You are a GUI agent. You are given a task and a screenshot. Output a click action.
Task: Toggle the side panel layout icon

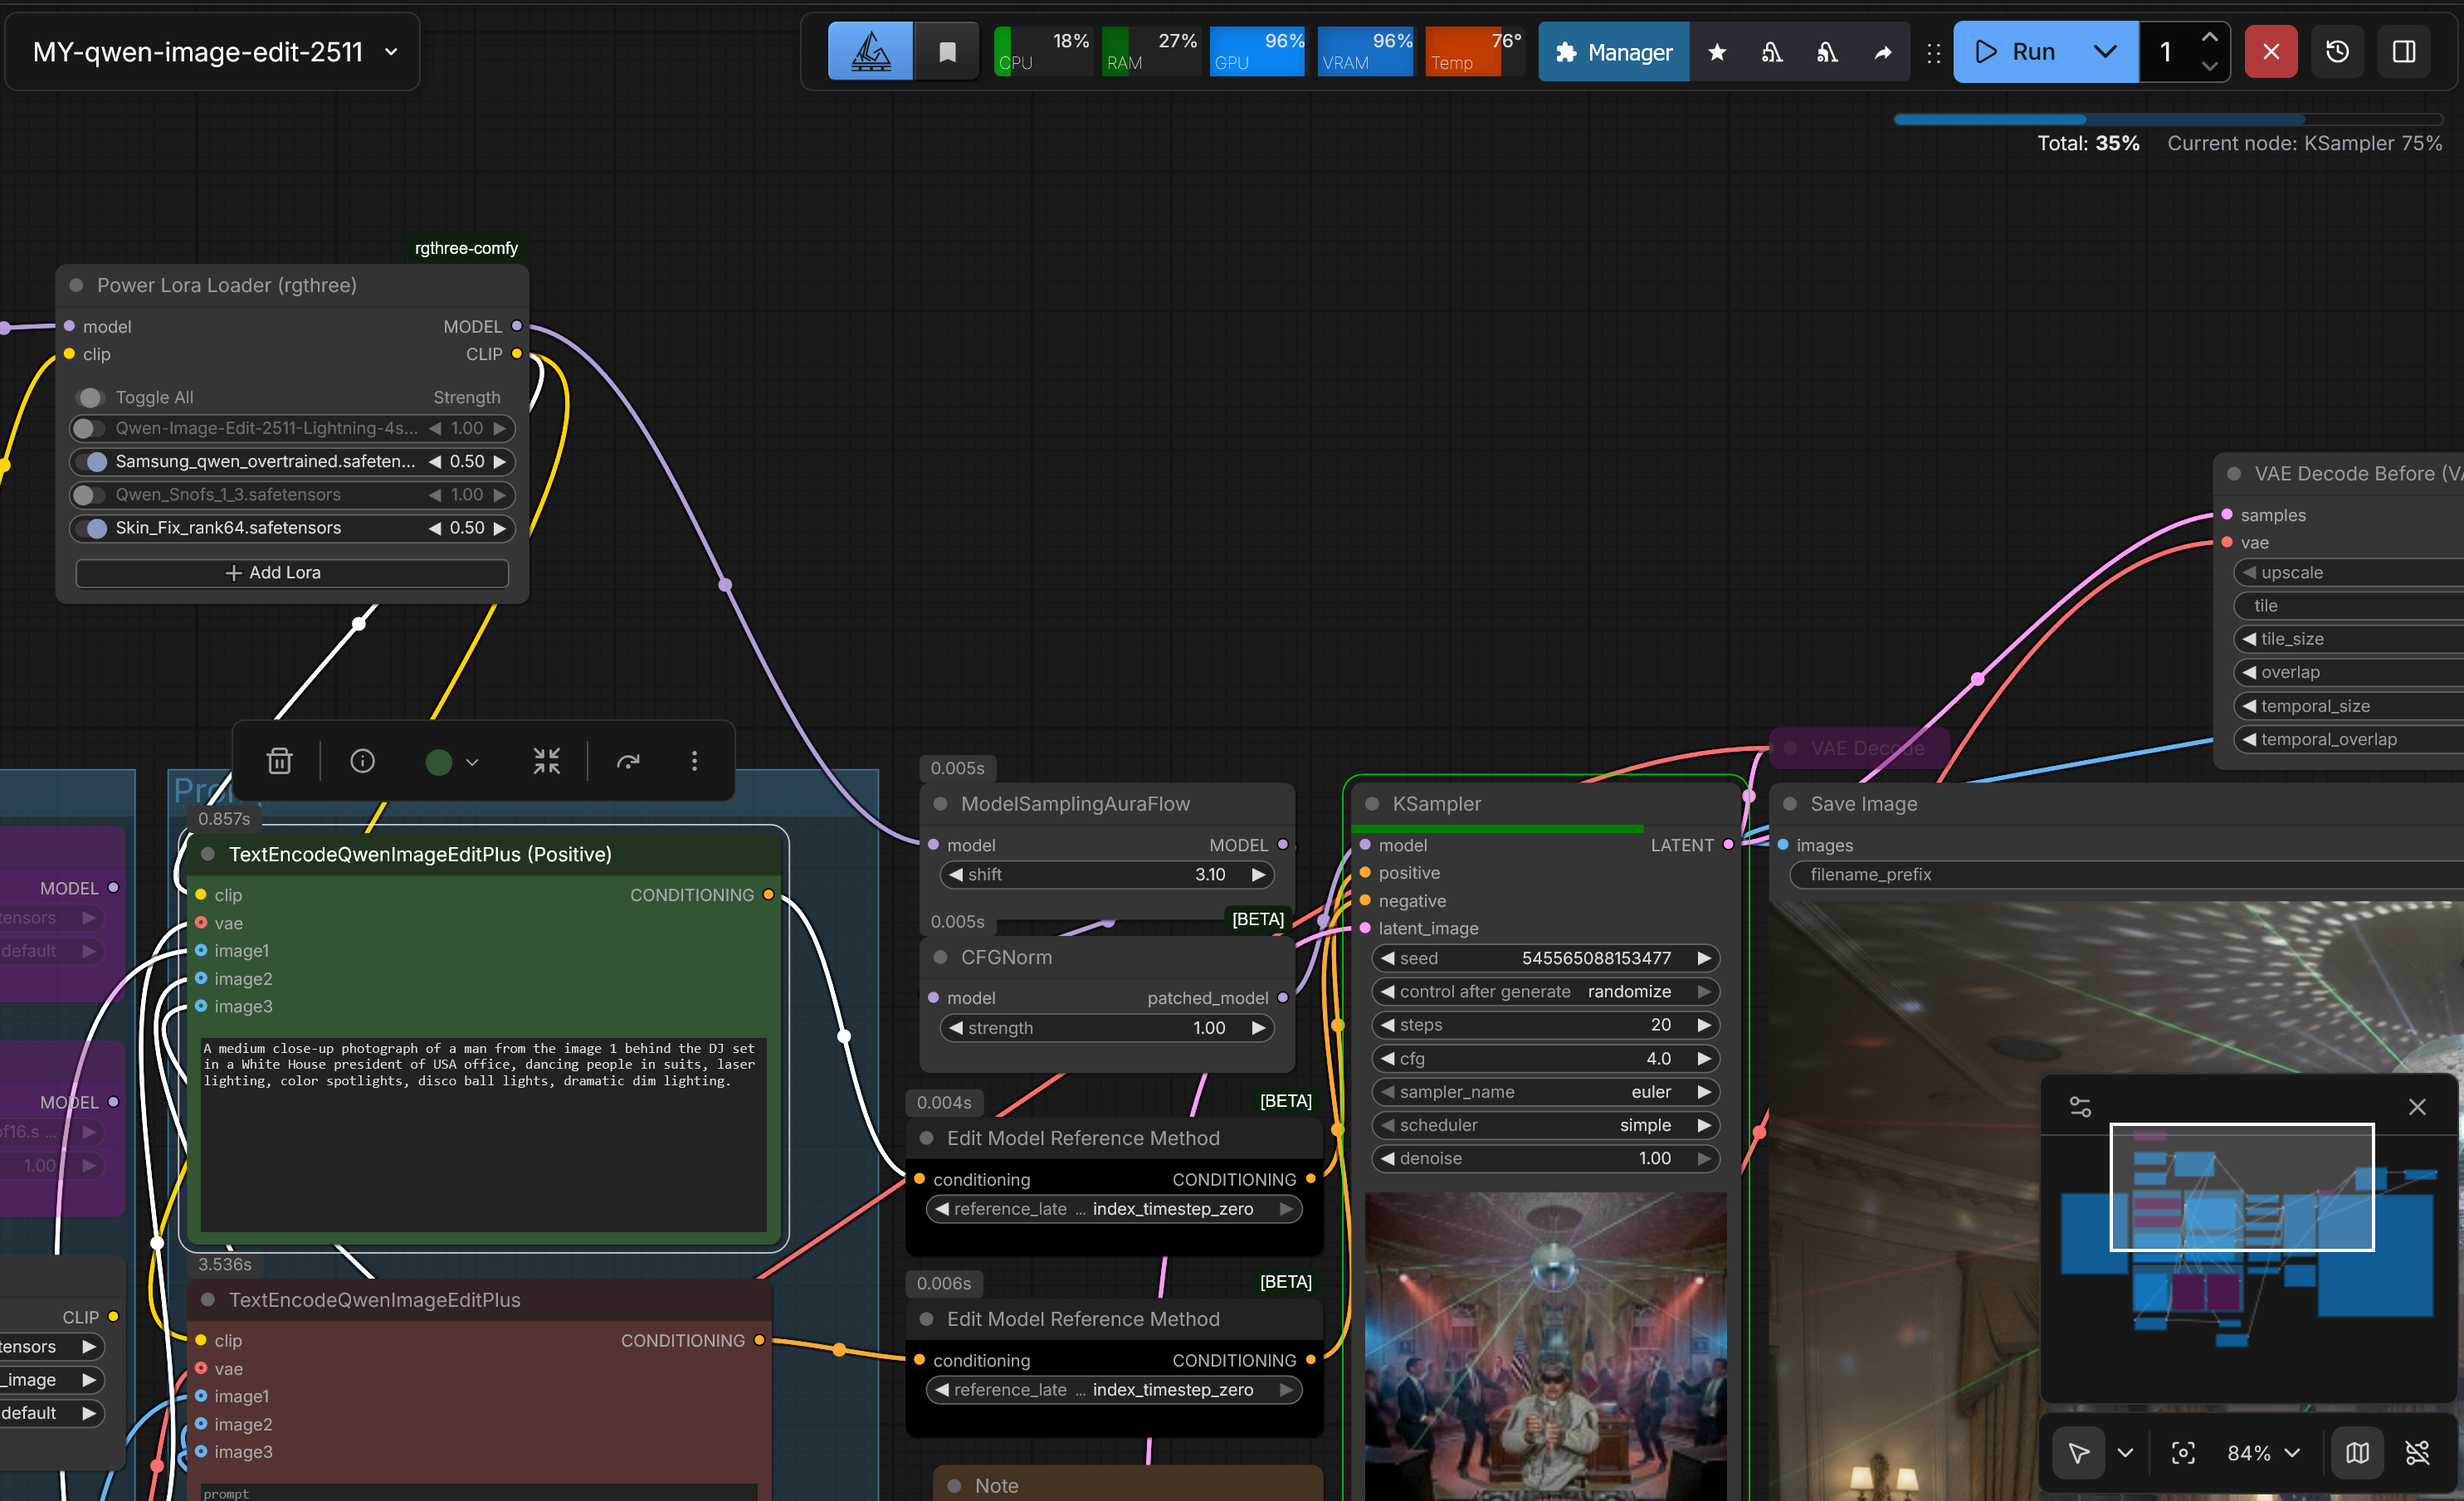(2403, 51)
